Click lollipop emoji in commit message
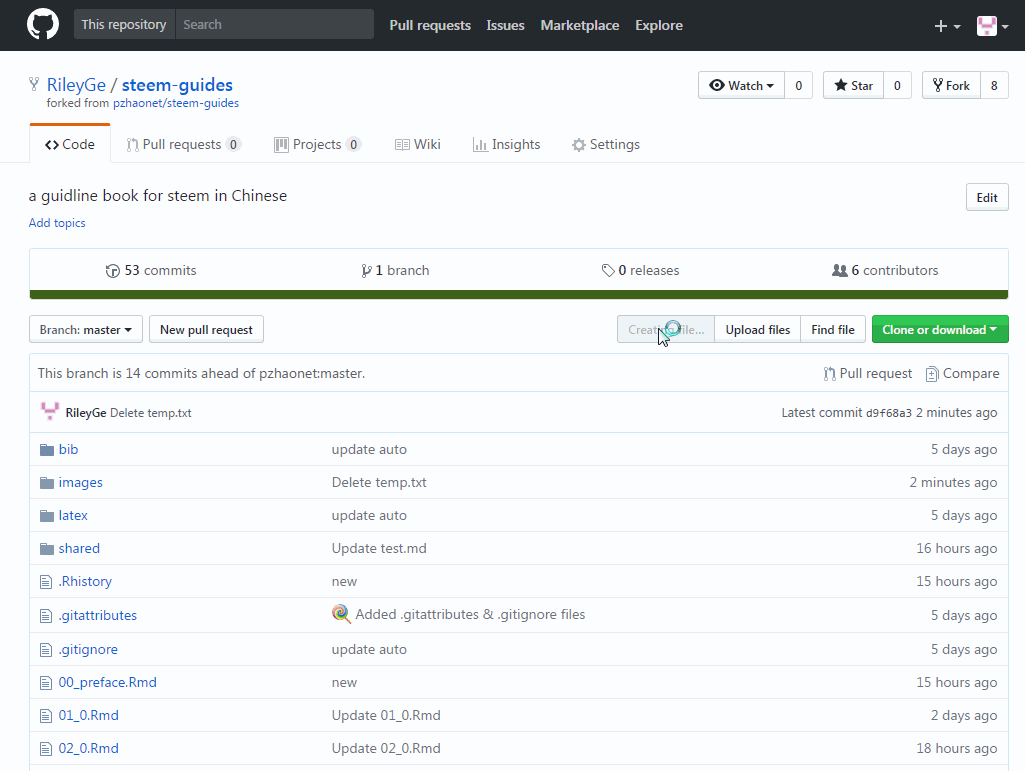The height and width of the screenshot is (771, 1025). pos(341,613)
